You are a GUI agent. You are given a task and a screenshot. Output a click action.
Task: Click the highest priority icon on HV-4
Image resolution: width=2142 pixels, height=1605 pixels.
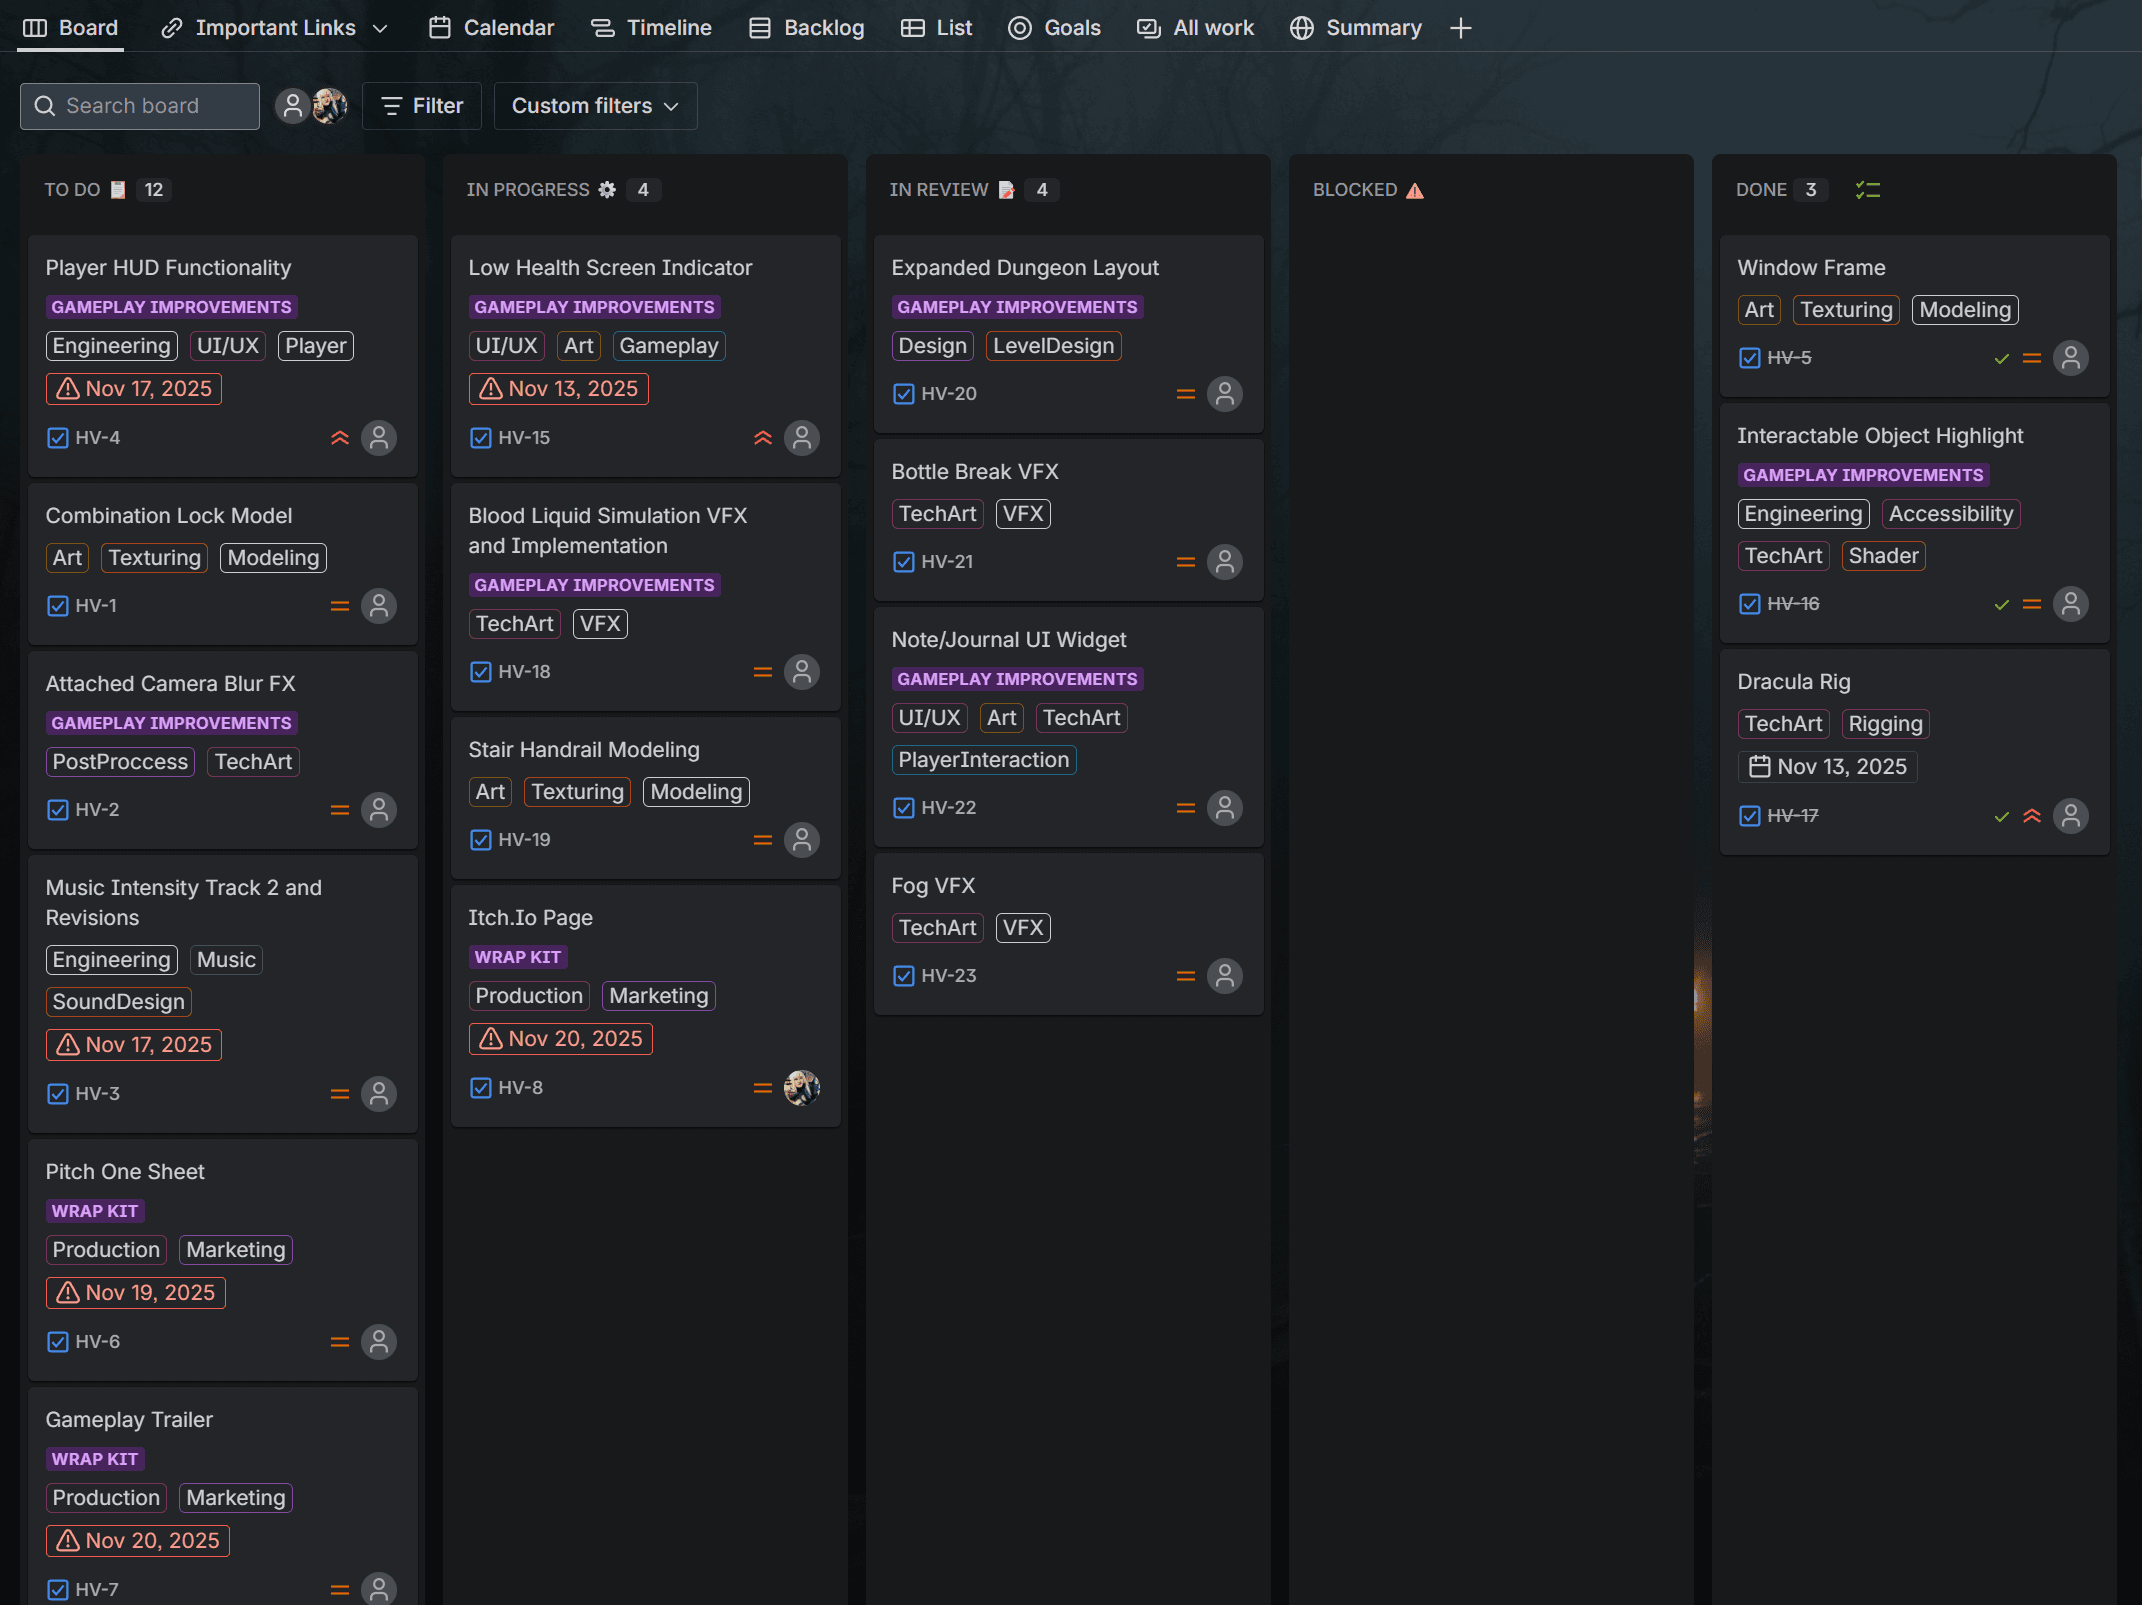(340, 438)
